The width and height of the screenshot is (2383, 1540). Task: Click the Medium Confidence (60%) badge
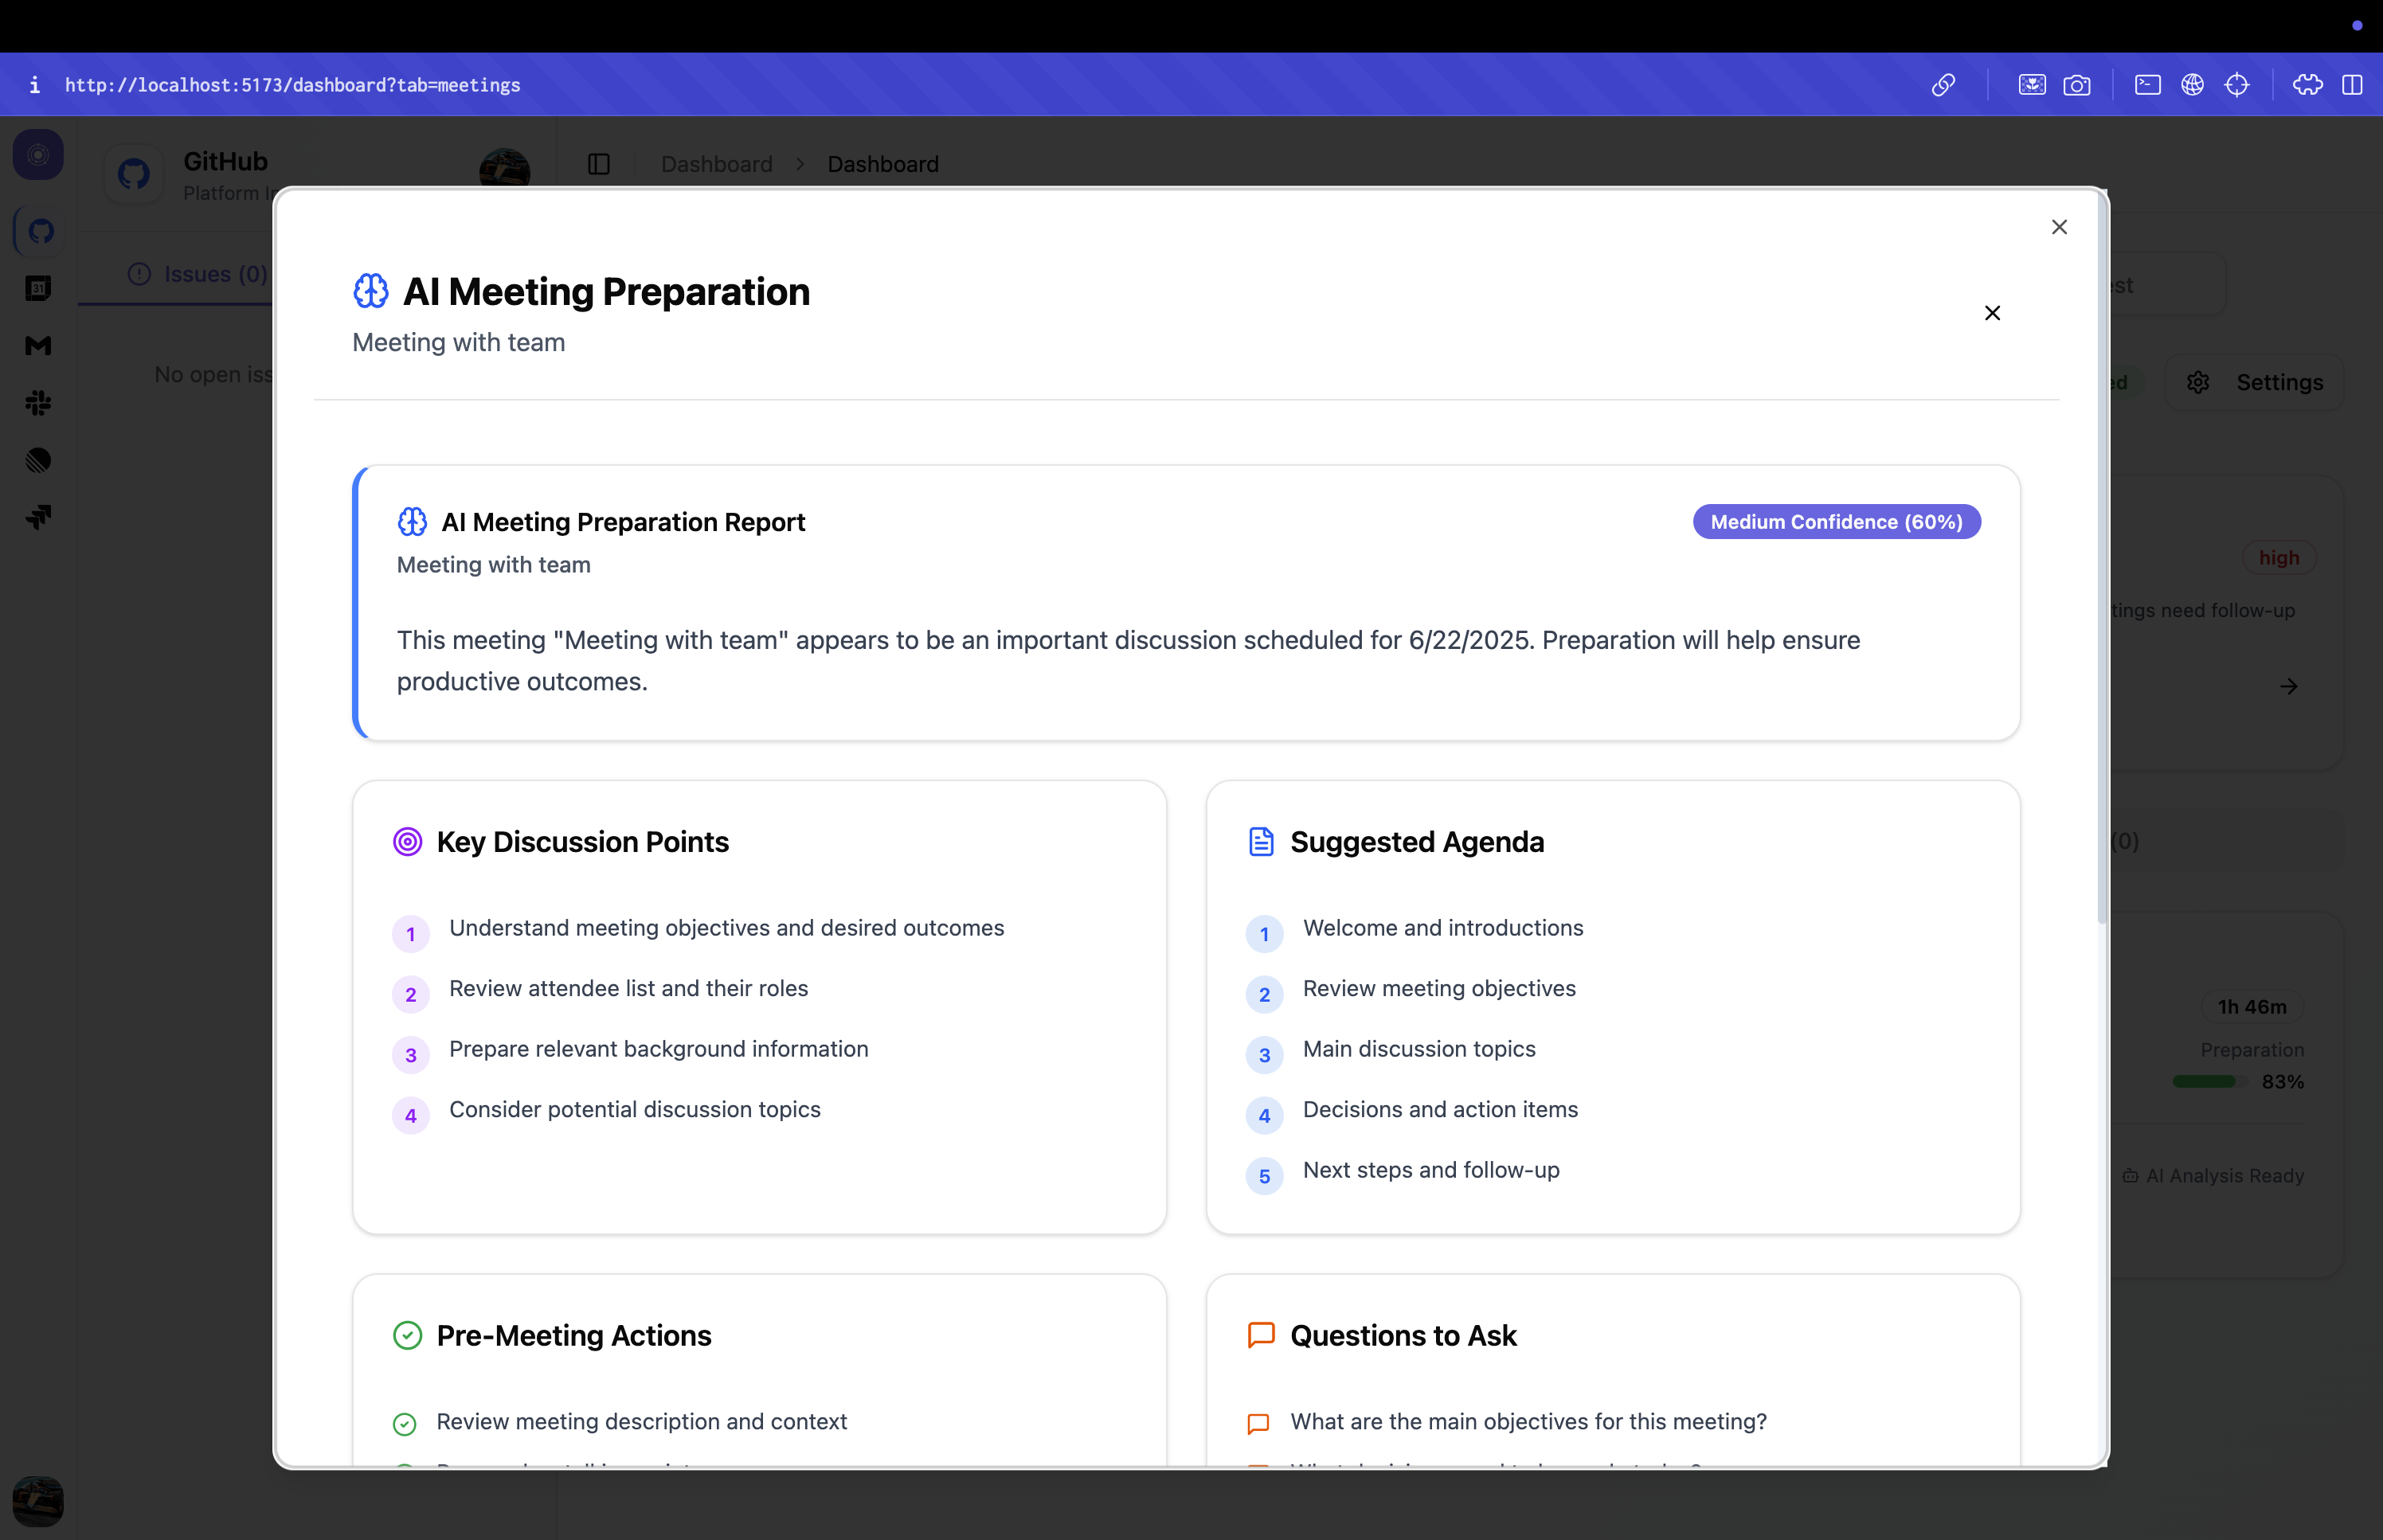[1836, 522]
